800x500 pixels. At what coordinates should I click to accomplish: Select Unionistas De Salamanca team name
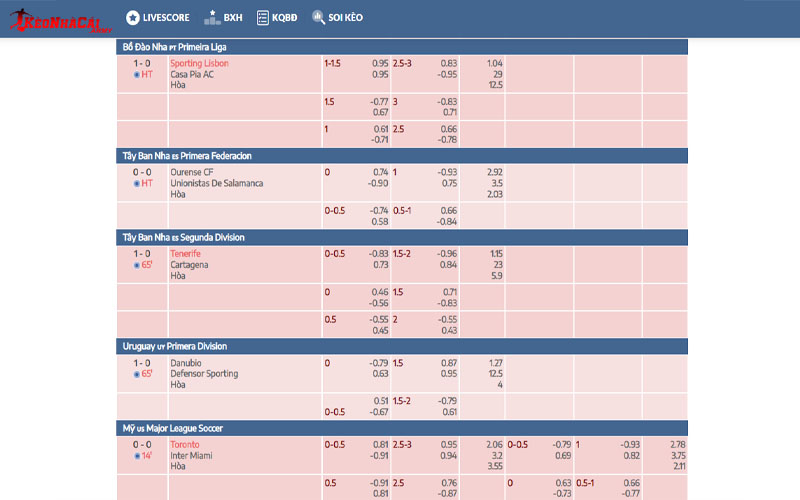click(x=216, y=183)
